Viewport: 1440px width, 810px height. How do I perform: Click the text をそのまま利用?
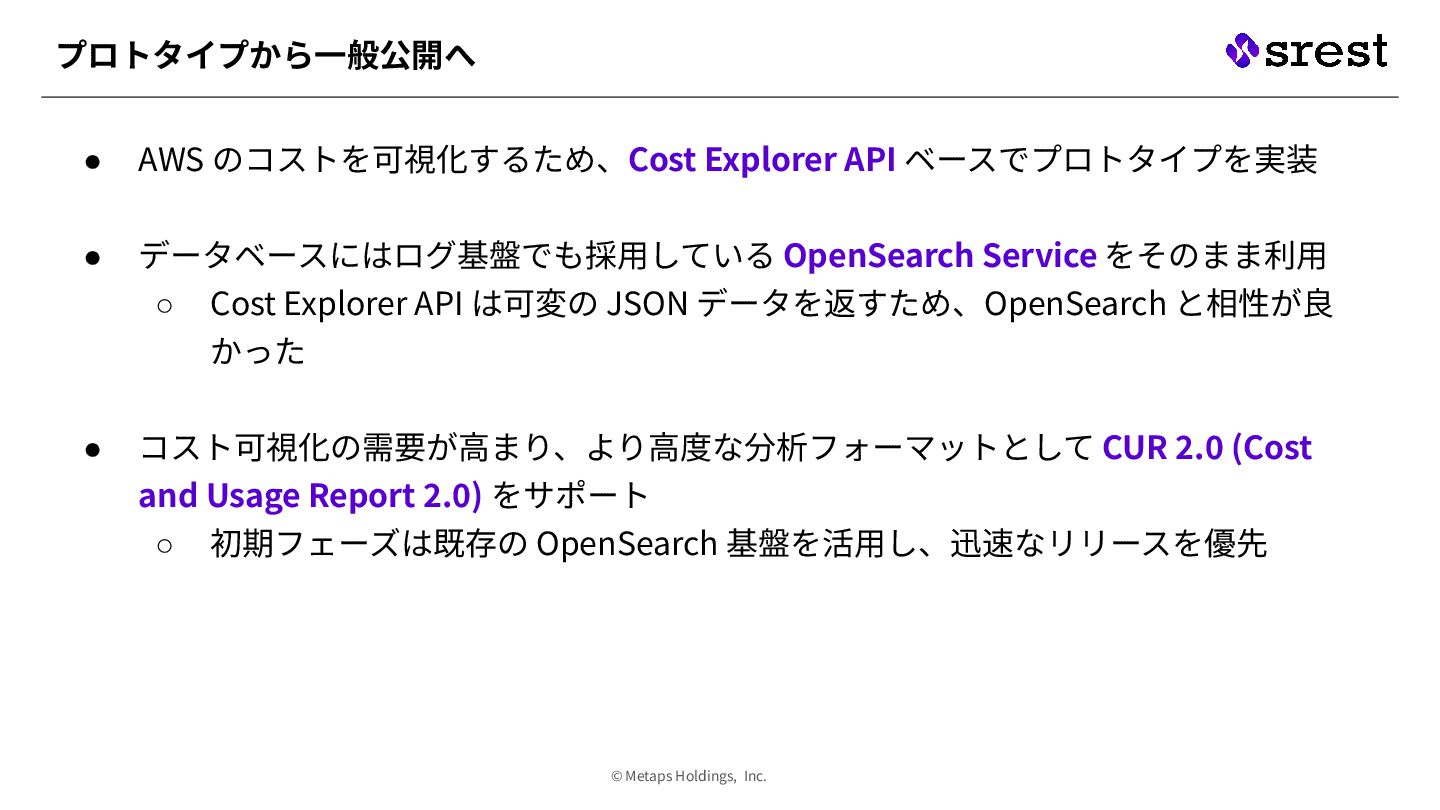pyautogui.click(x=1217, y=256)
